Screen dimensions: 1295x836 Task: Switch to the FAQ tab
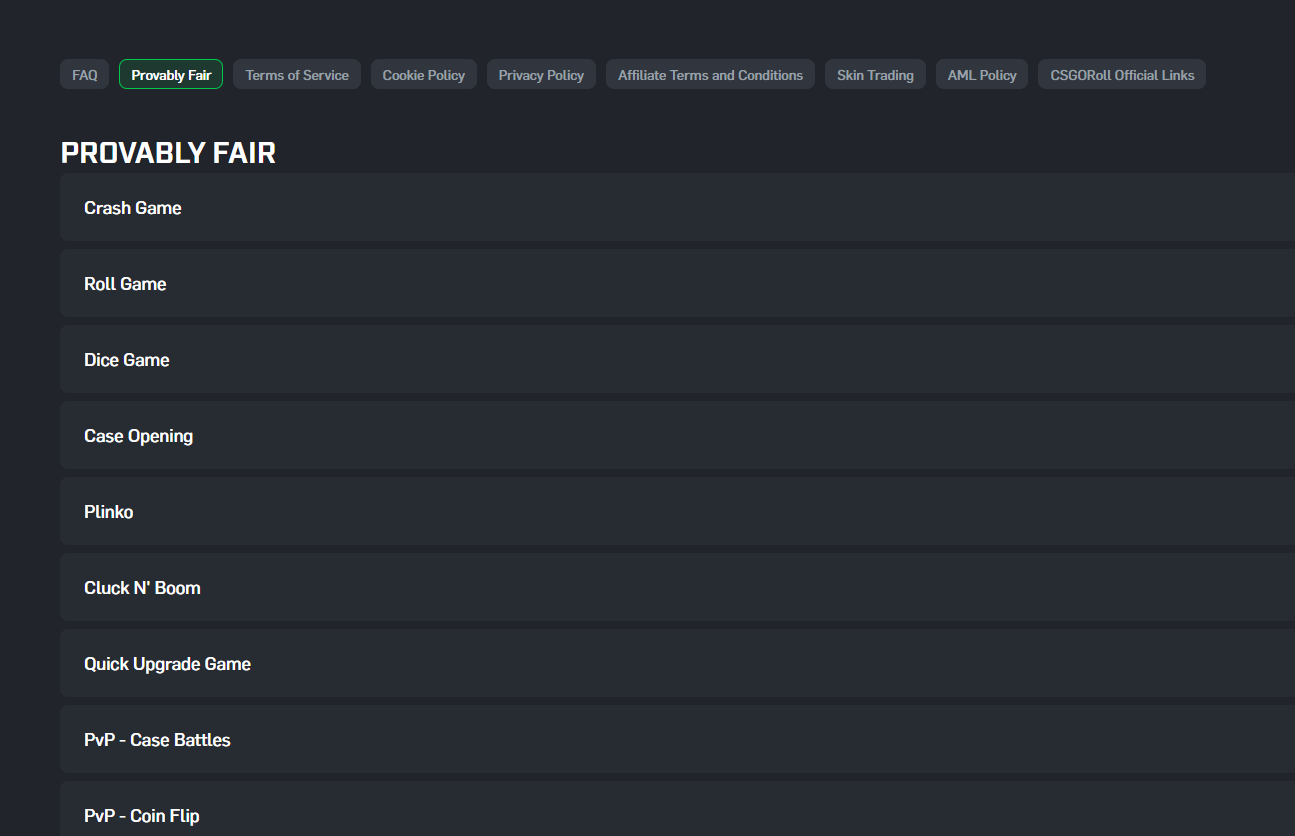(84, 74)
